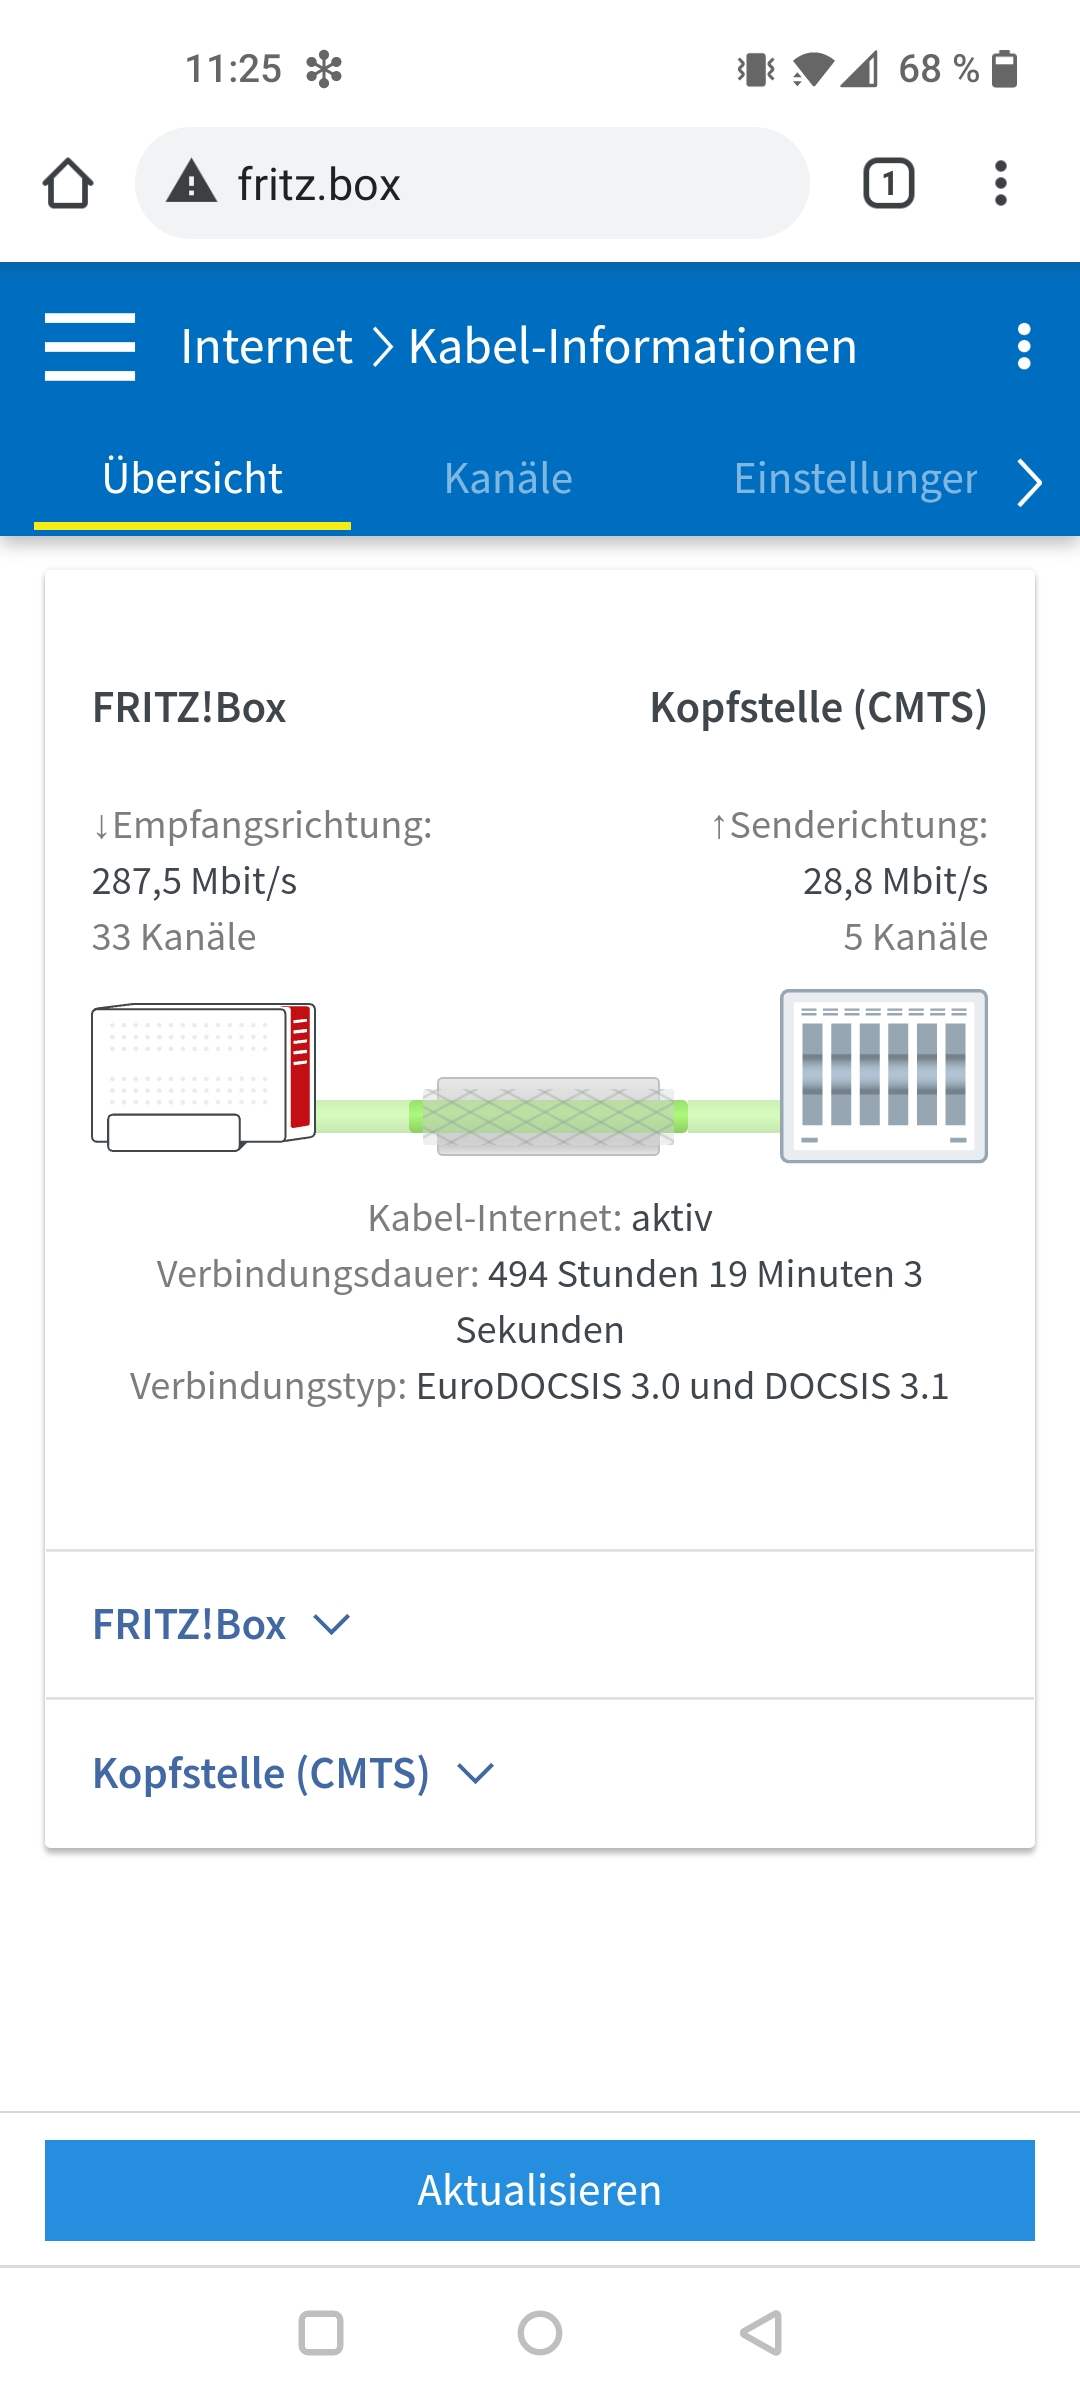Open the FRITZ!Box page options menu
1080x2400 pixels.
pos(1023,346)
